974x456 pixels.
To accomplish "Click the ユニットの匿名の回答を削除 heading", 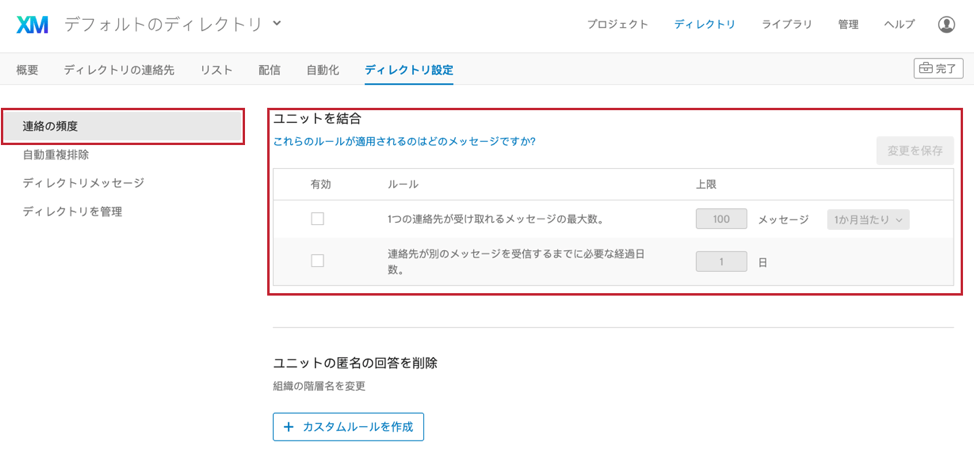I will pos(355,363).
